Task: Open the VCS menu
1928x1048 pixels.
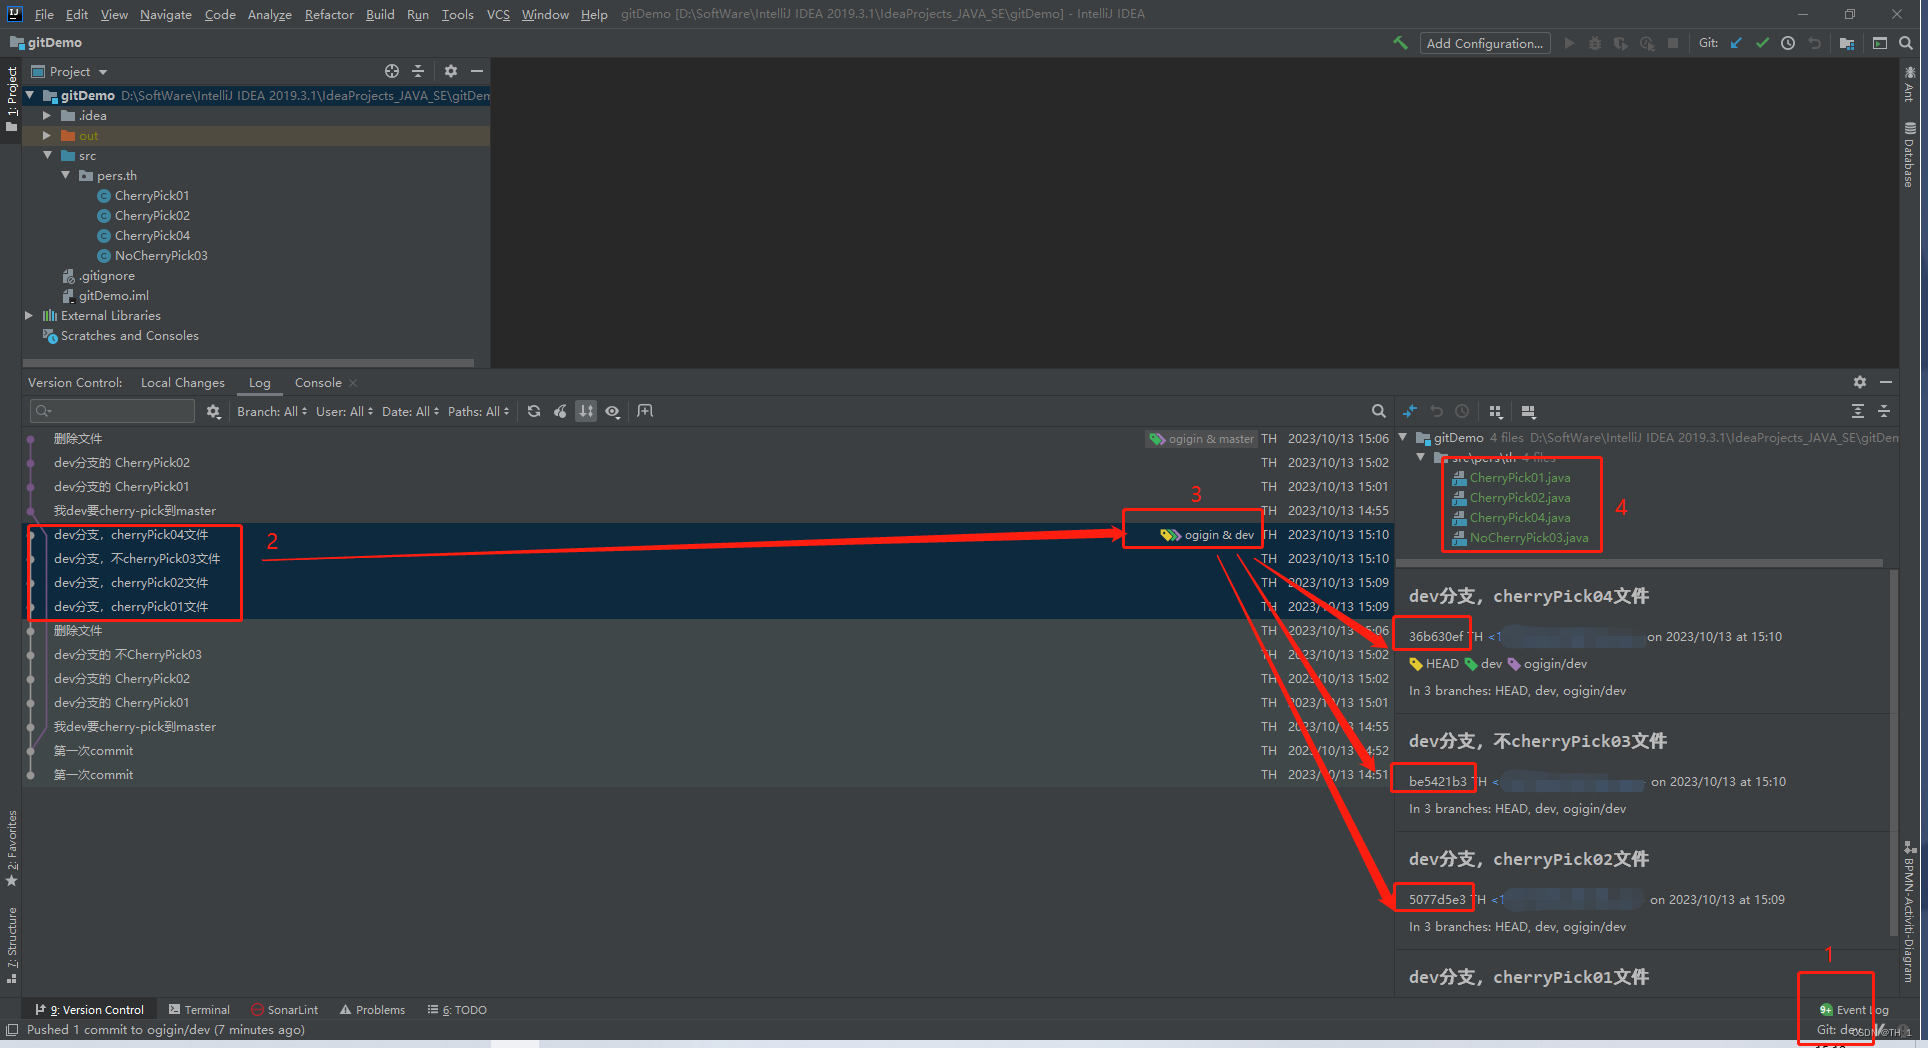Action: (498, 14)
